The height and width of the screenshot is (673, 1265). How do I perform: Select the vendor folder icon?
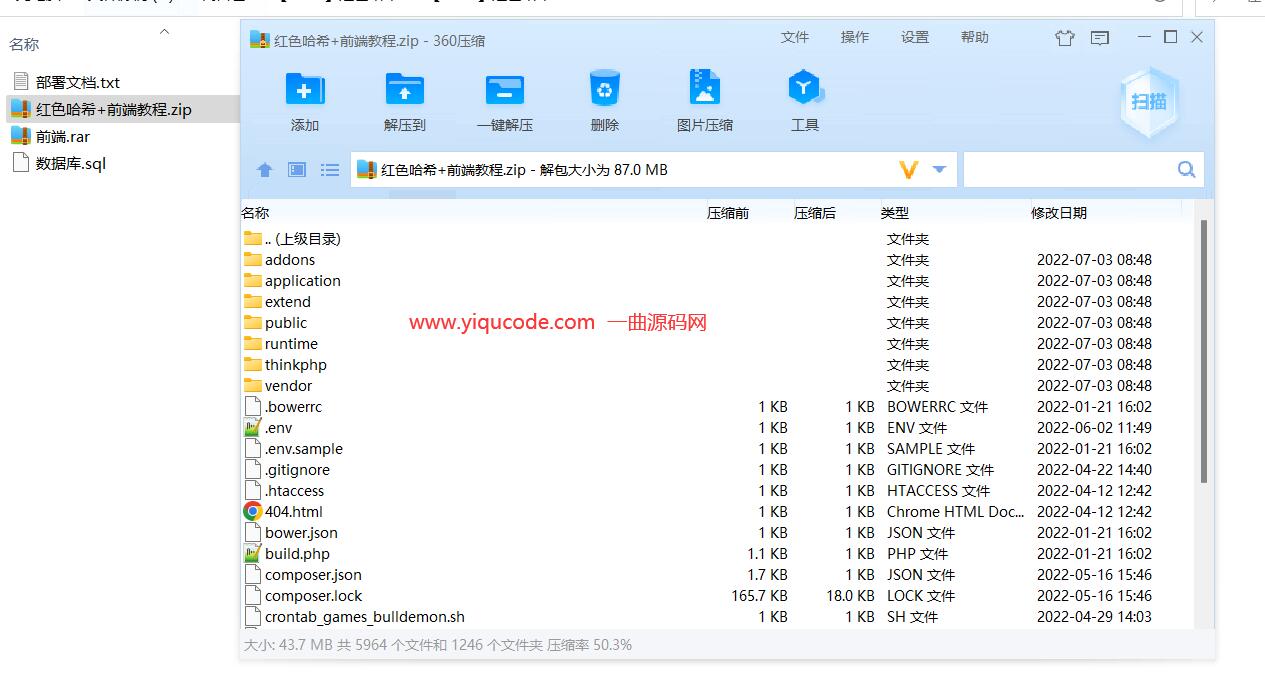(x=253, y=386)
